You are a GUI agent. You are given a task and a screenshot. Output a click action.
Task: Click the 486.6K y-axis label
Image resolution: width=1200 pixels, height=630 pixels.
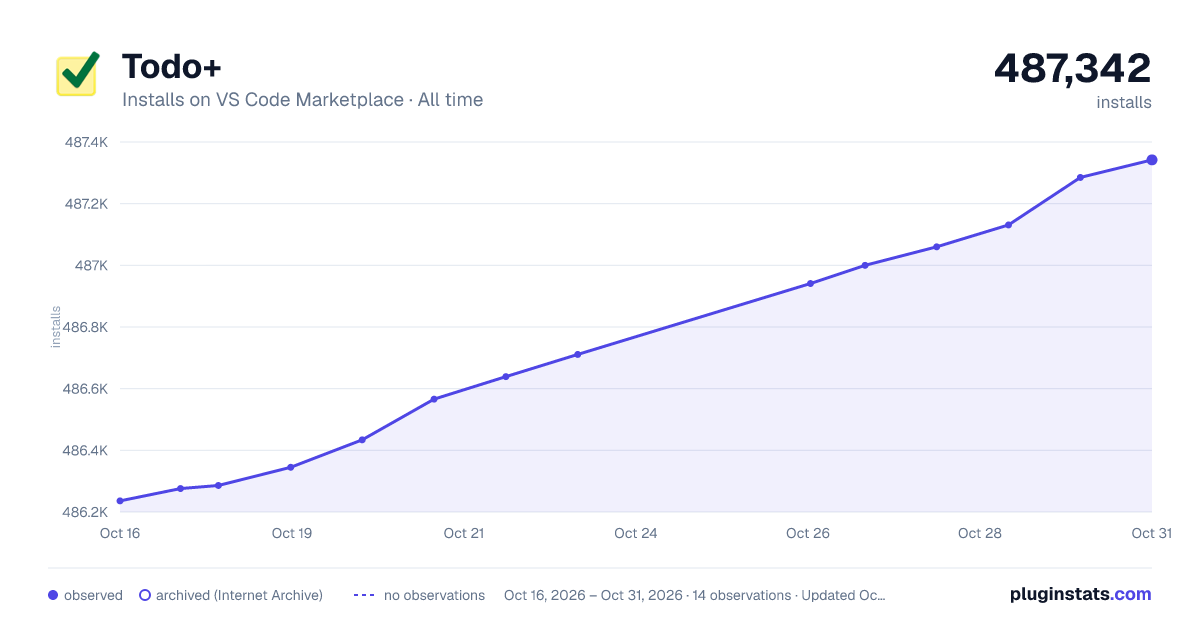[86, 389]
